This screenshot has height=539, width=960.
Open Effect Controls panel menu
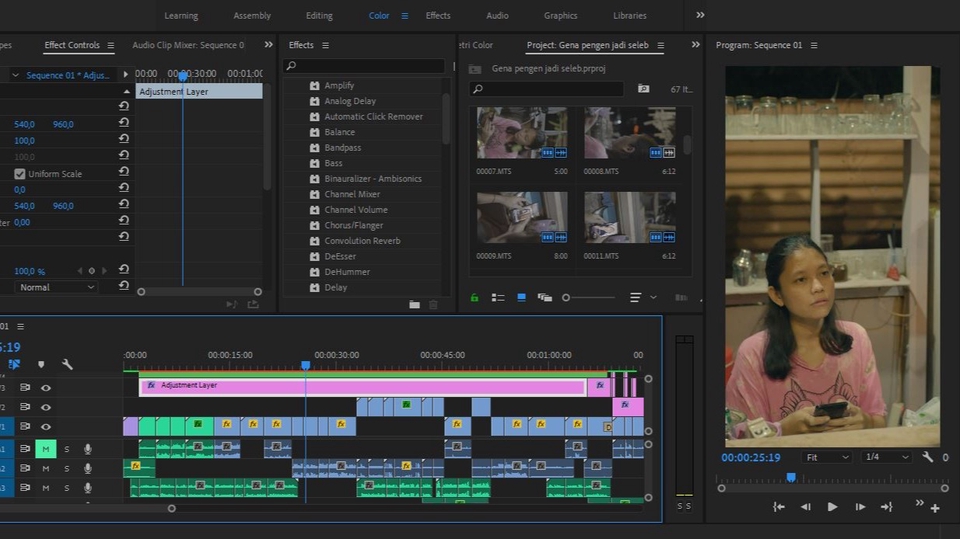tap(111, 45)
